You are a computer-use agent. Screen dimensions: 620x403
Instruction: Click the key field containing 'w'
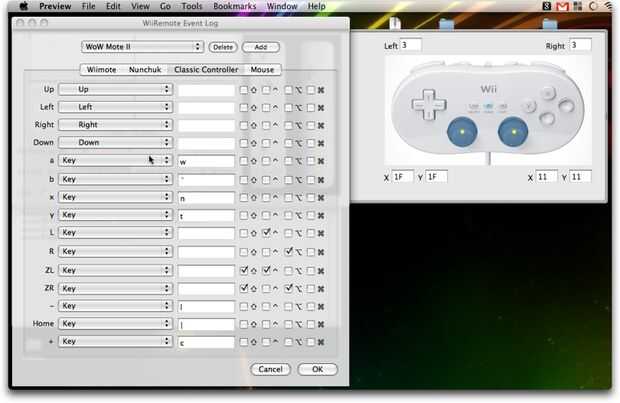206,161
